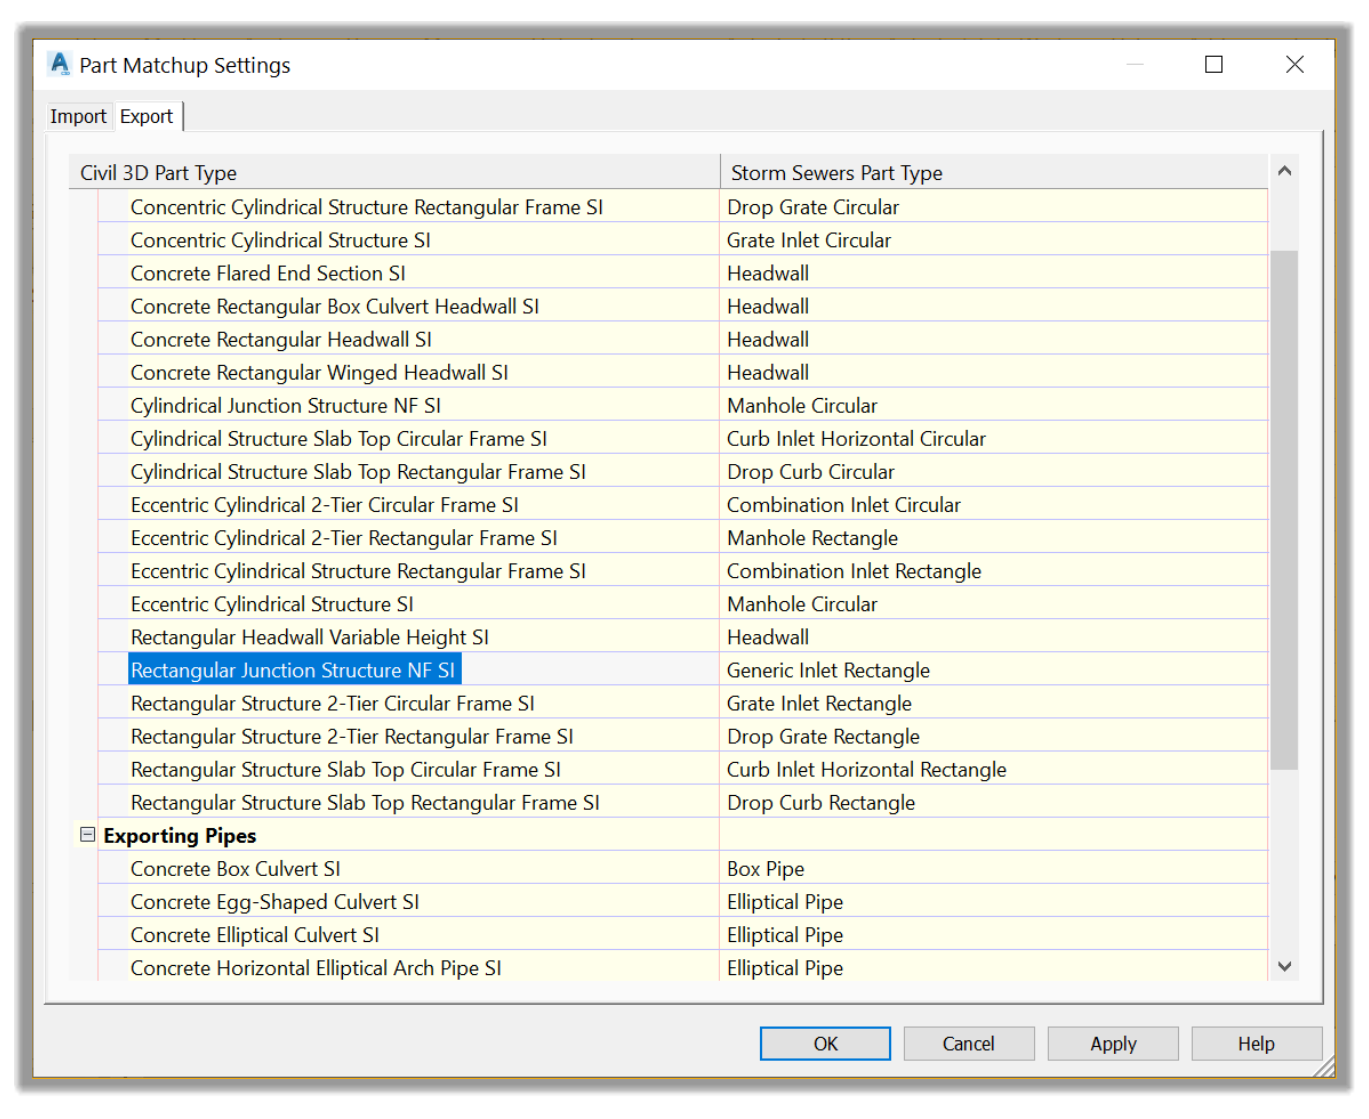Click the Grate Inlet Rectangle cell
1369x1119 pixels.
(994, 703)
